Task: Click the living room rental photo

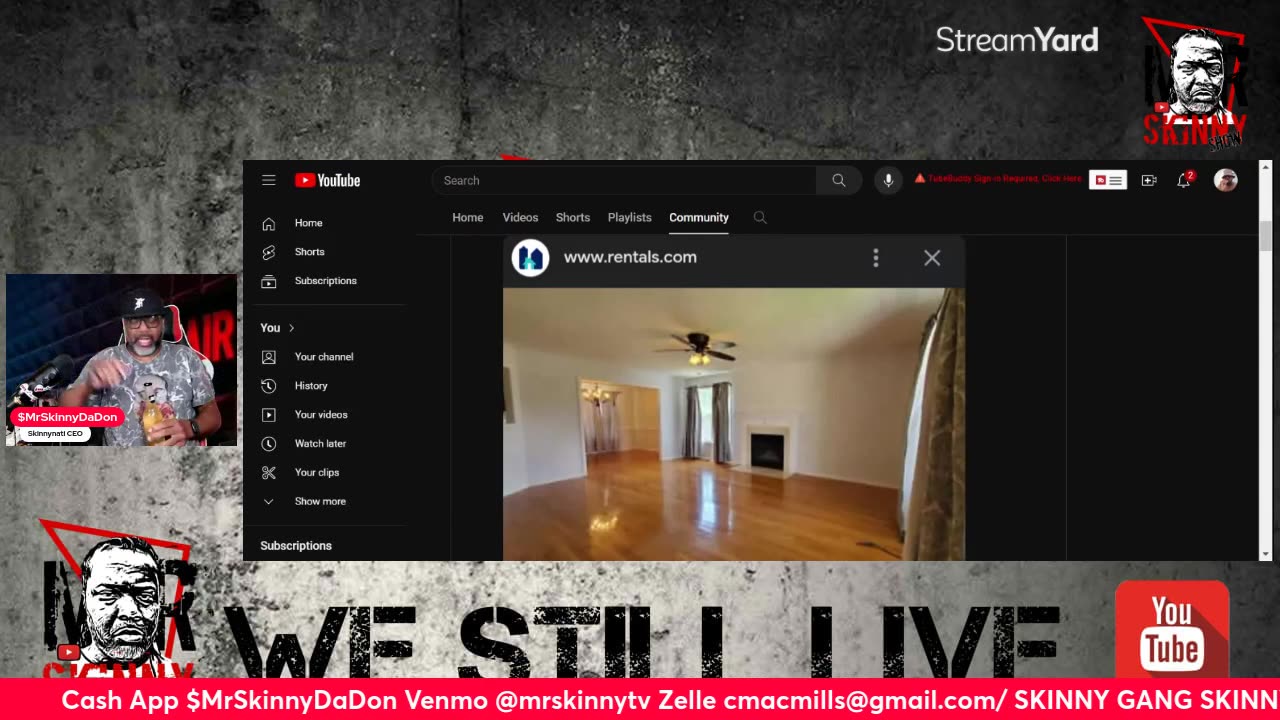Action: tap(734, 424)
